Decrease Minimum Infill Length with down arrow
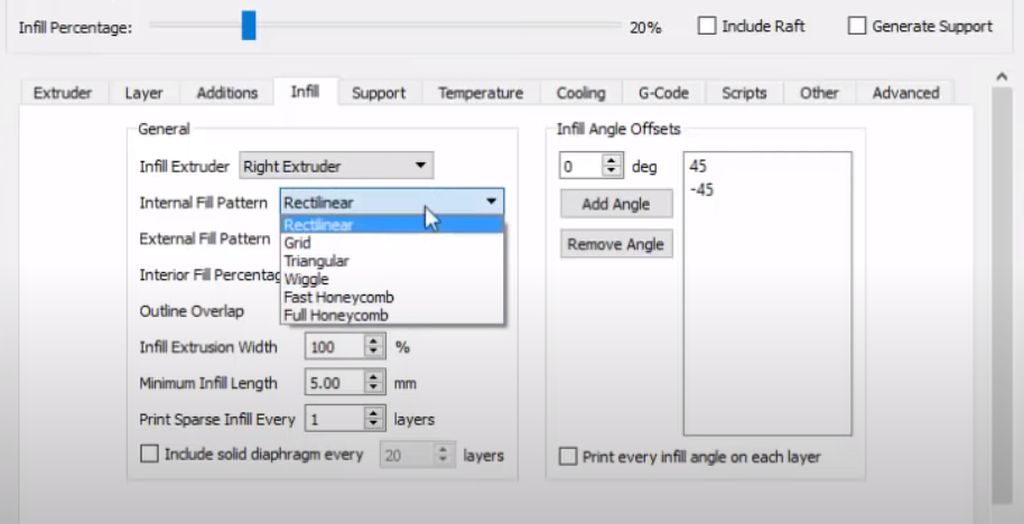The height and width of the screenshot is (524, 1024). click(374, 388)
